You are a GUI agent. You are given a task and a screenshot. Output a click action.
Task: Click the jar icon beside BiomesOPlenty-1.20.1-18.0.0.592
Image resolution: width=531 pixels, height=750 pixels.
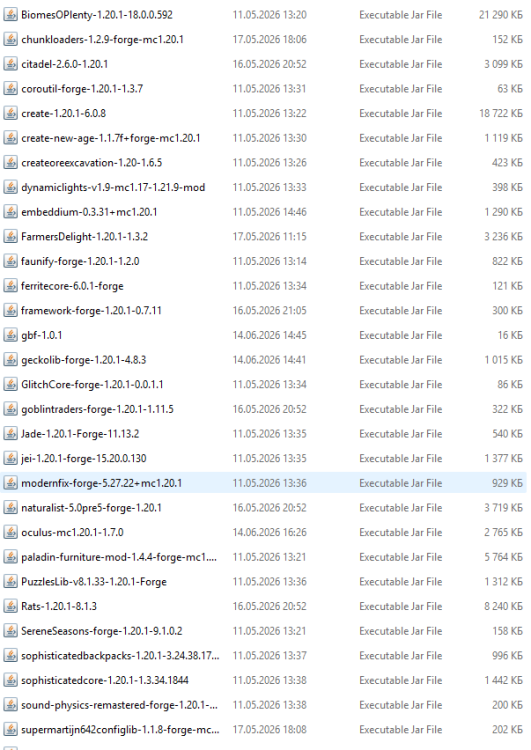(11, 15)
